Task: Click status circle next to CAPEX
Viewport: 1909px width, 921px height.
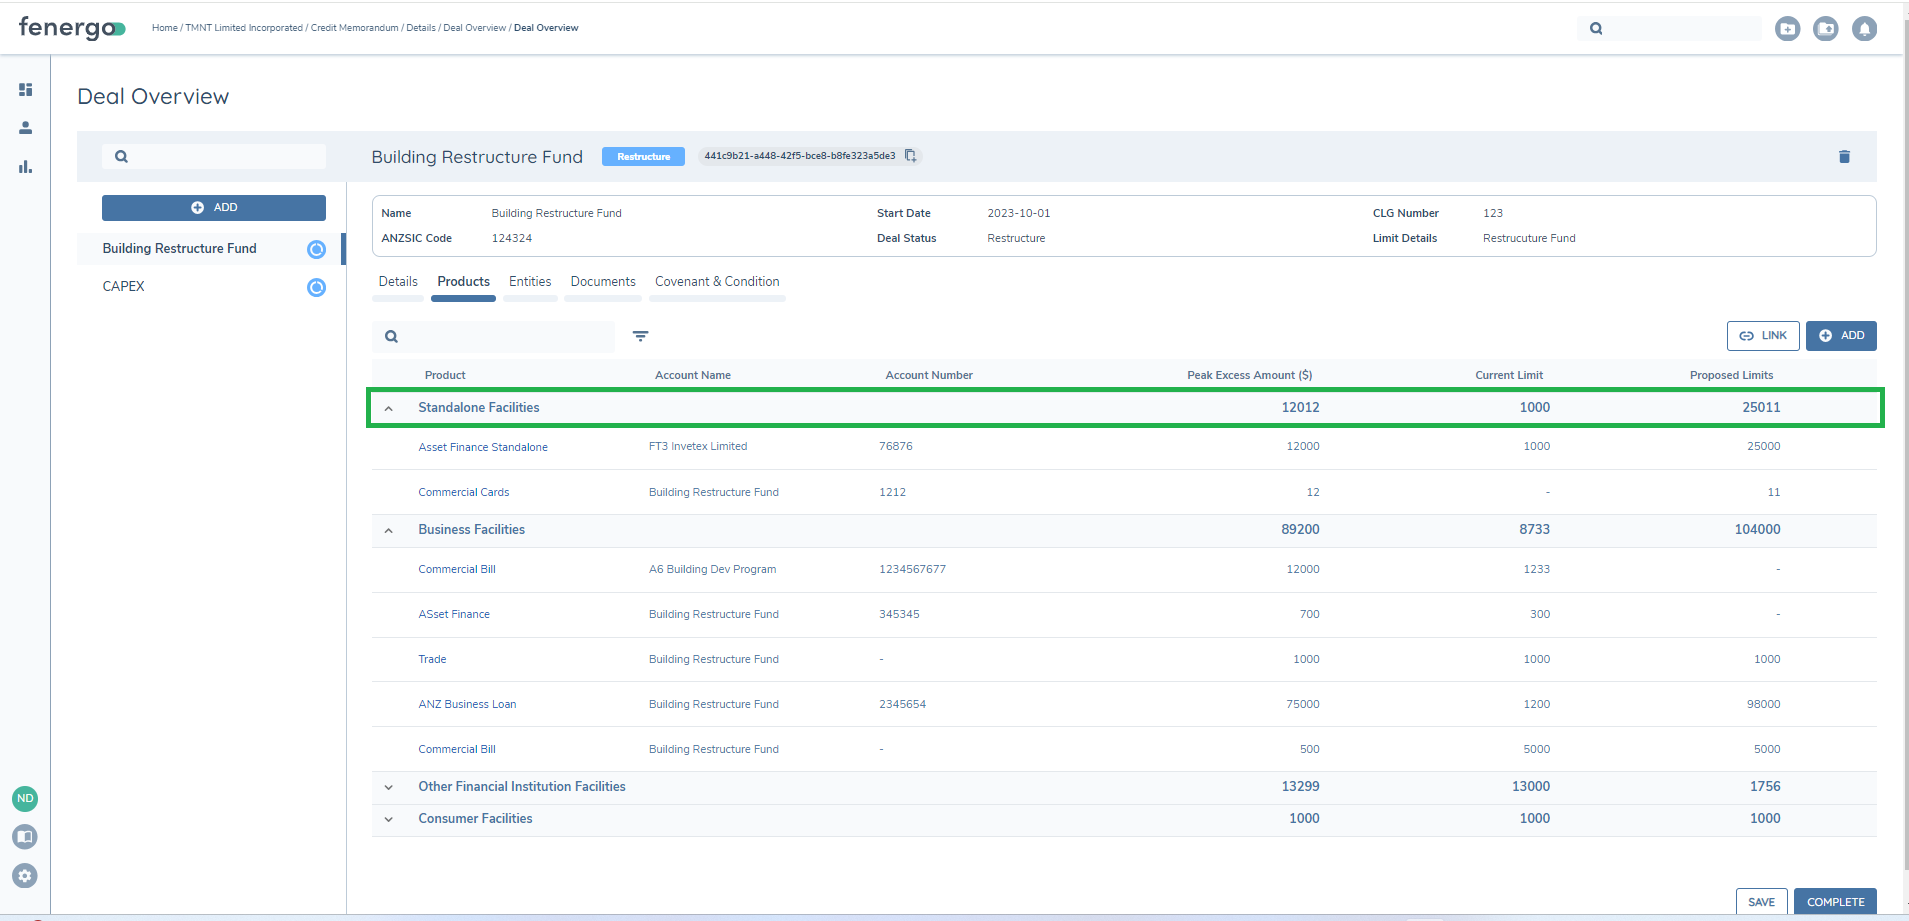Action: point(316,288)
